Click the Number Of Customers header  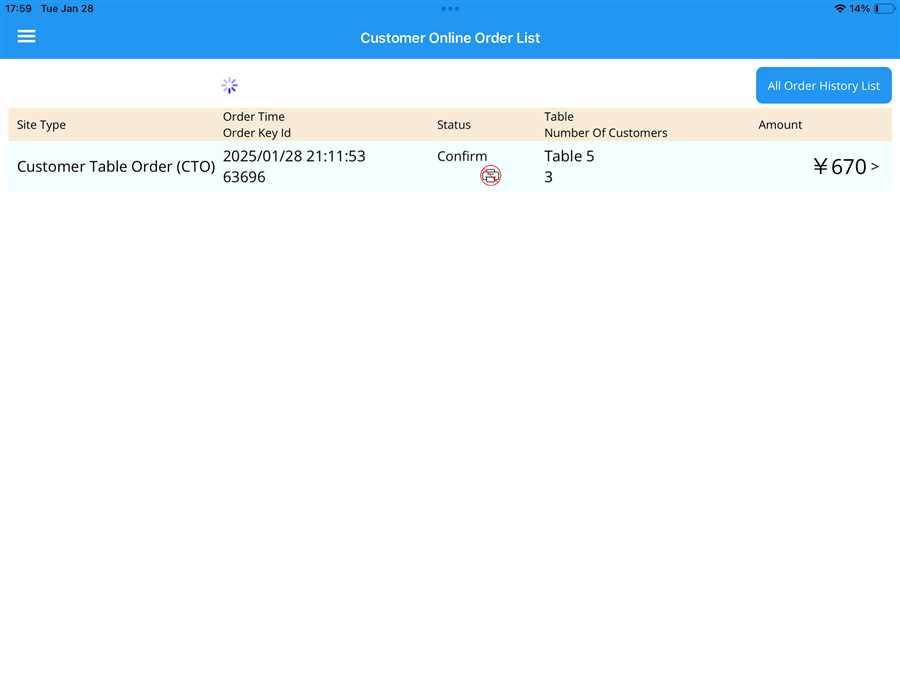point(605,133)
